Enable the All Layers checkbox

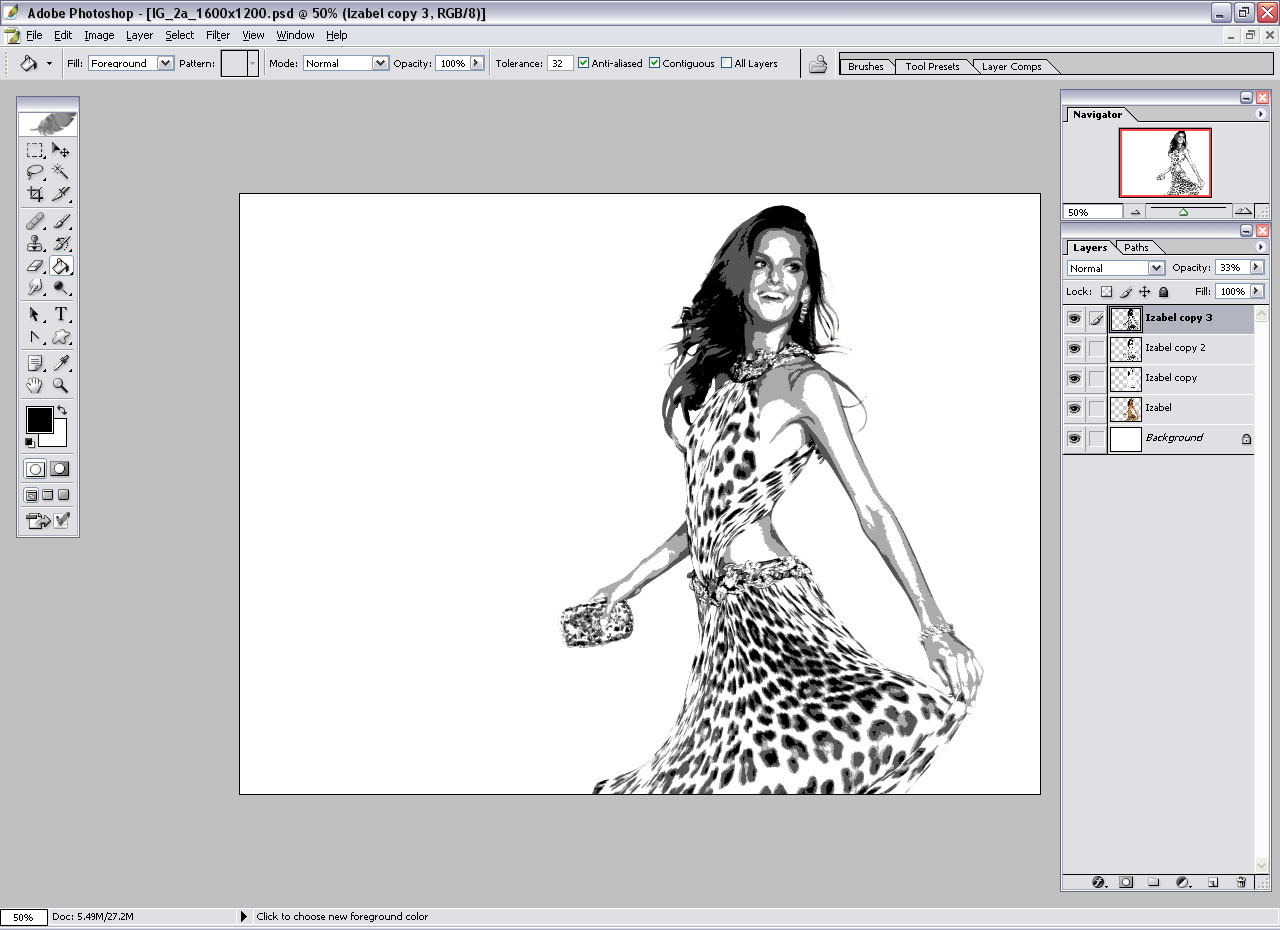pyautogui.click(x=727, y=63)
